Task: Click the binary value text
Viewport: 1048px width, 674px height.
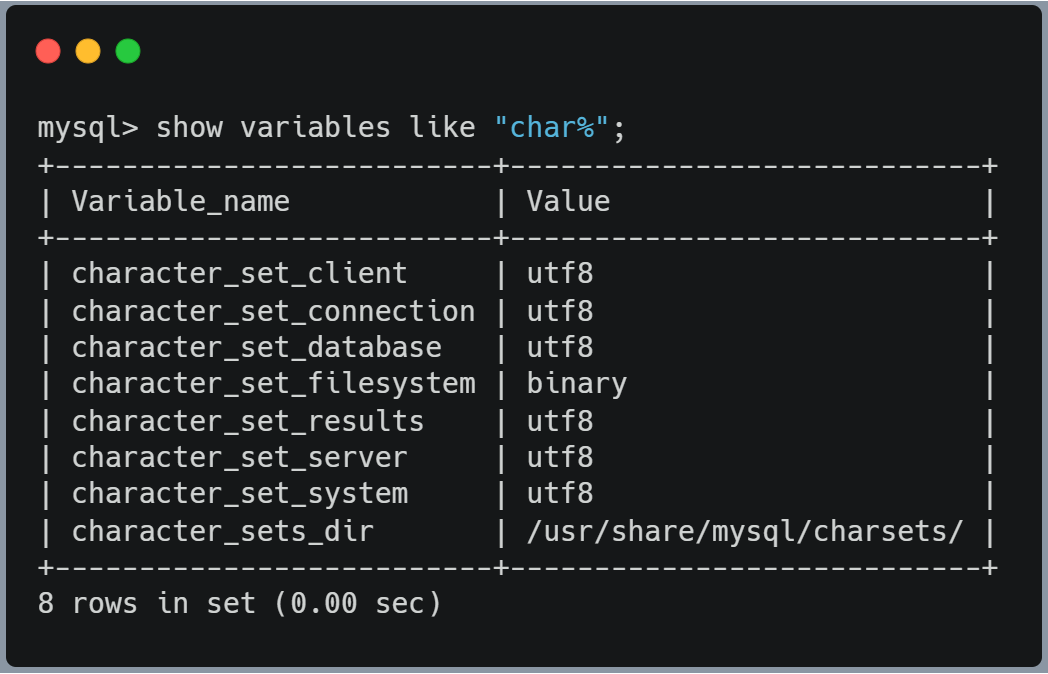Action: tap(577, 384)
